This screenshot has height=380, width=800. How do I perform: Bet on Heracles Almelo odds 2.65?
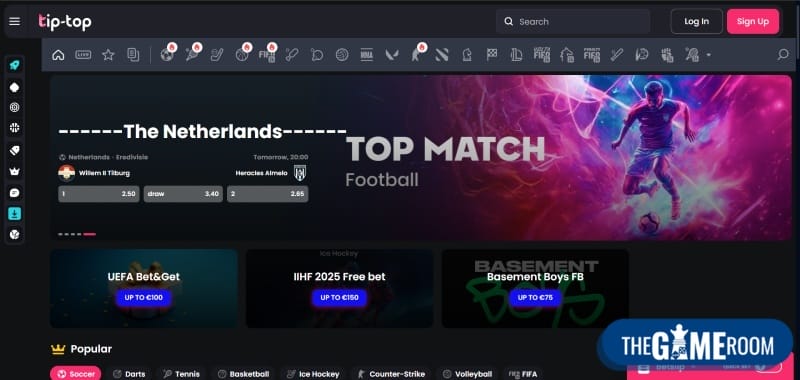click(267, 194)
